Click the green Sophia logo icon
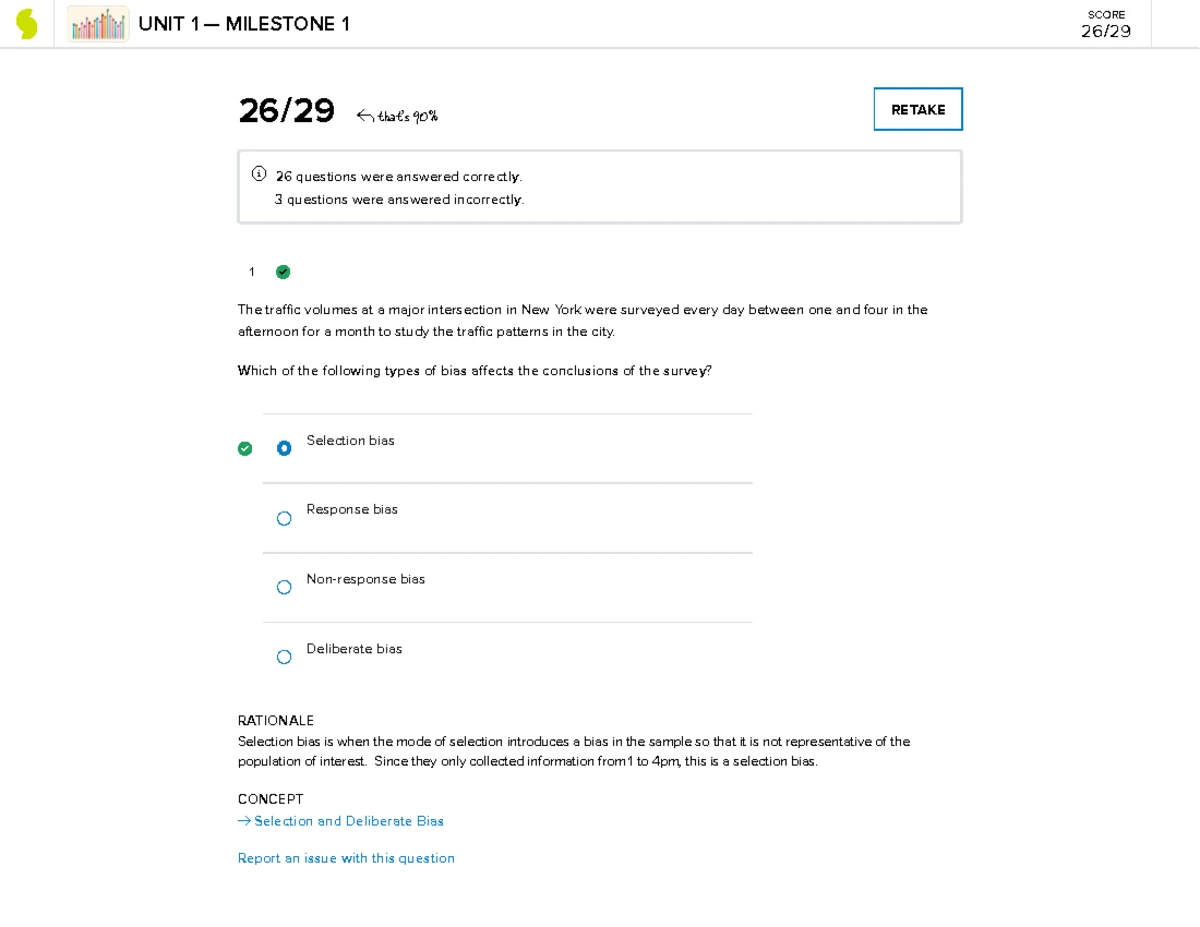 tap(27, 24)
